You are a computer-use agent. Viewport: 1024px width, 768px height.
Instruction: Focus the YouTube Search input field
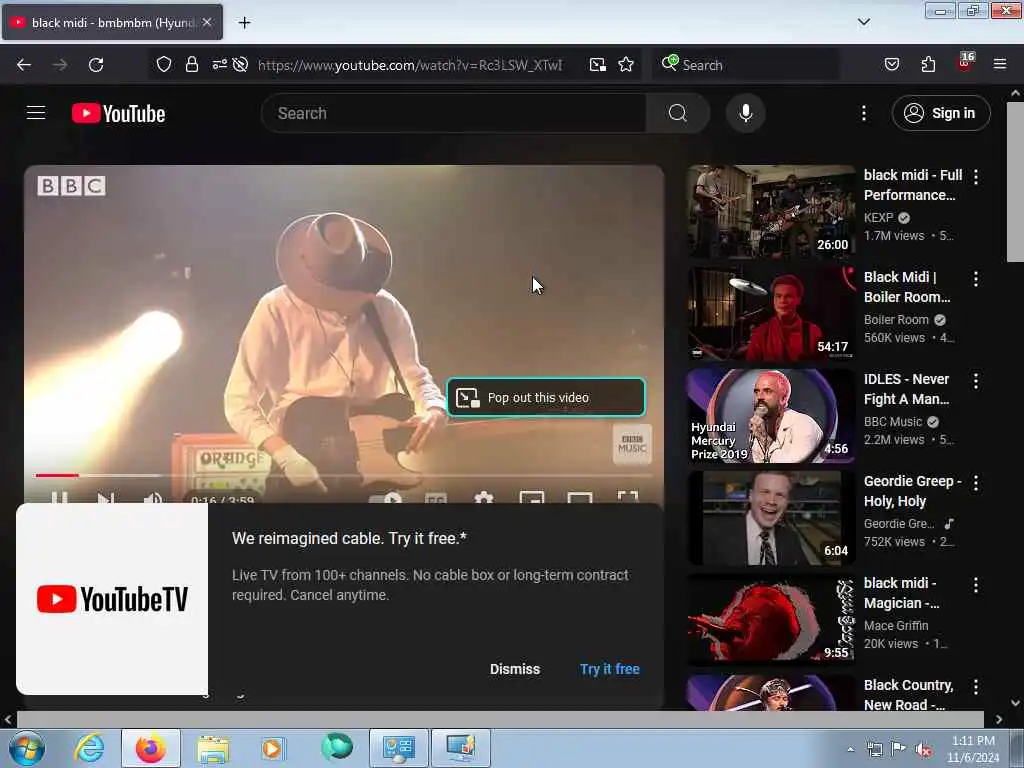[x=454, y=113]
